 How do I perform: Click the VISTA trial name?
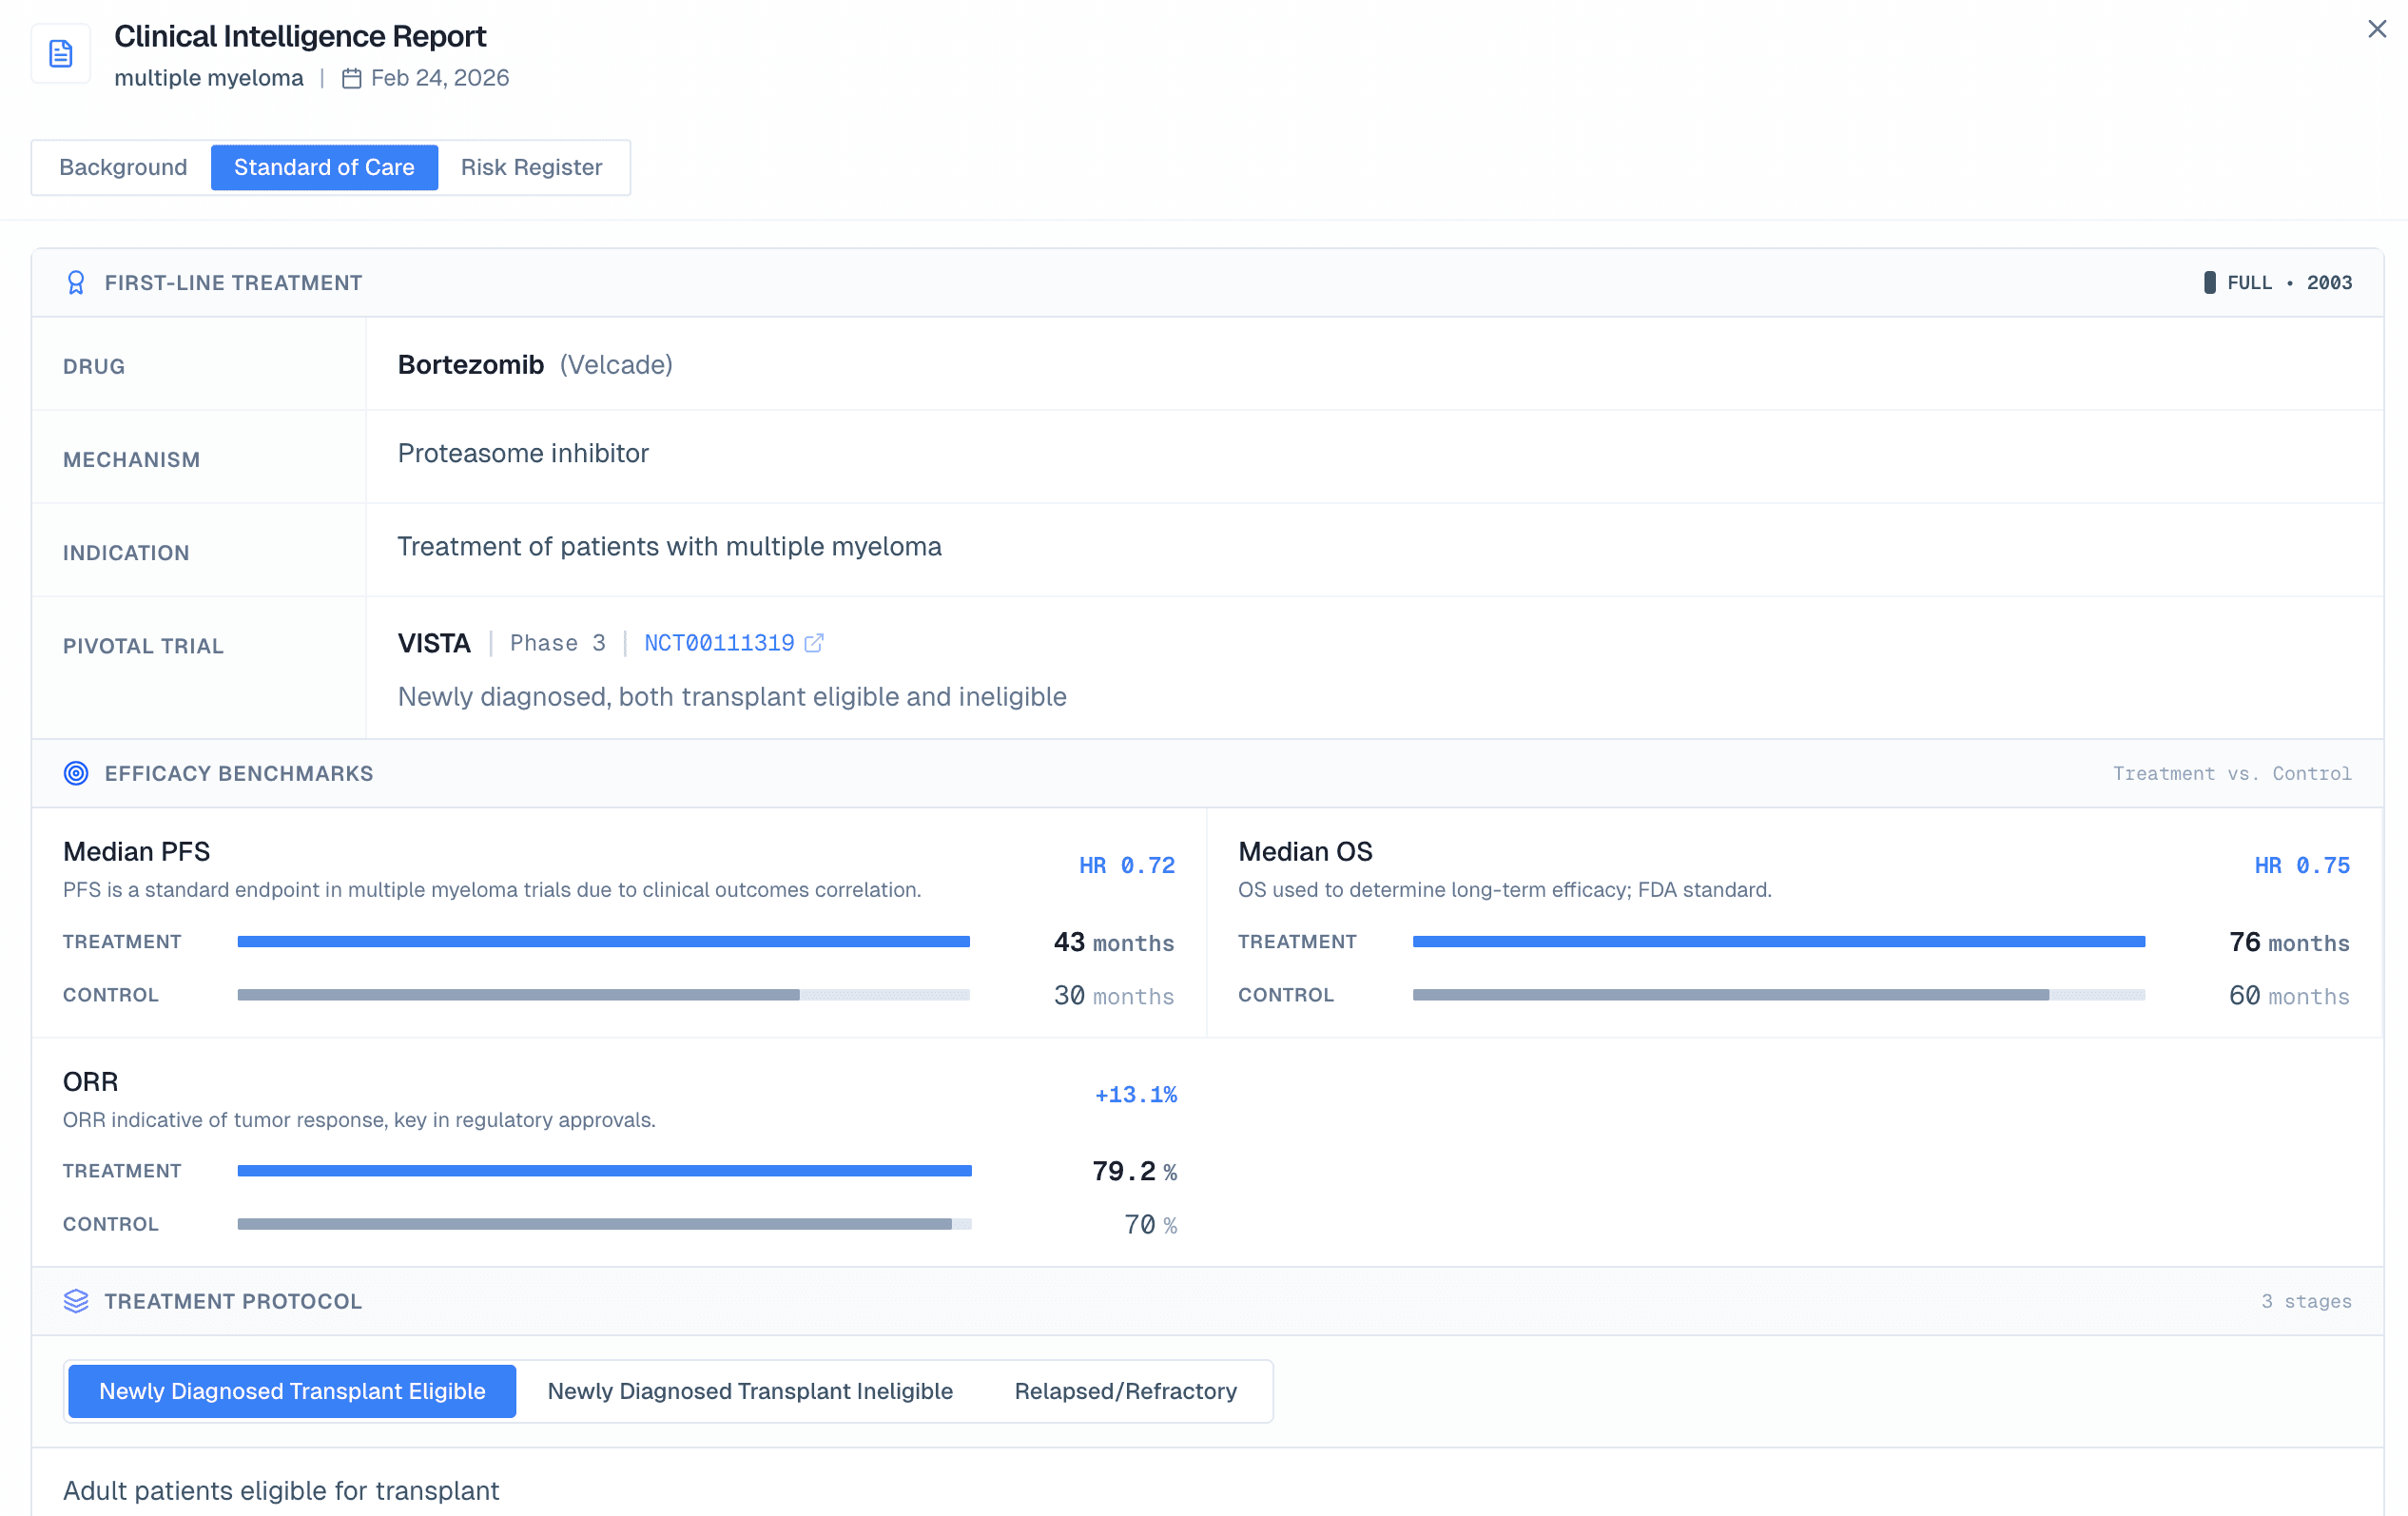point(434,643)
